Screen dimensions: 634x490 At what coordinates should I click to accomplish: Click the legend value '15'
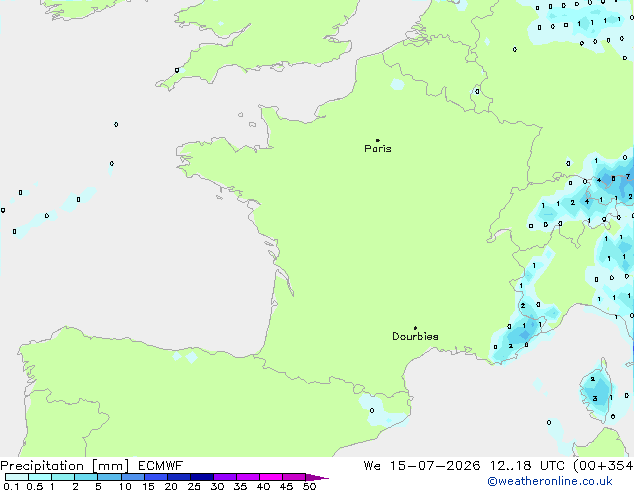[x=148, y=486]
